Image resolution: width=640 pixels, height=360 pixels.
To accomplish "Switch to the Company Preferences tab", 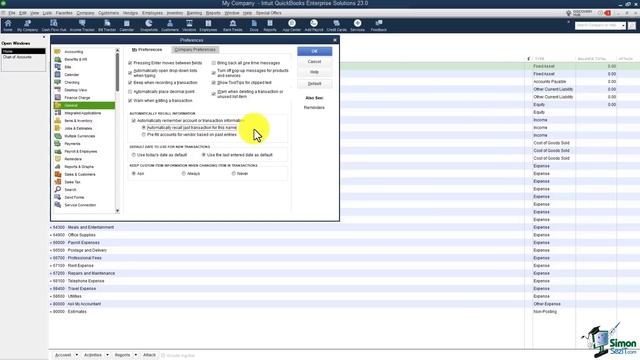I will tap(195, 50).
